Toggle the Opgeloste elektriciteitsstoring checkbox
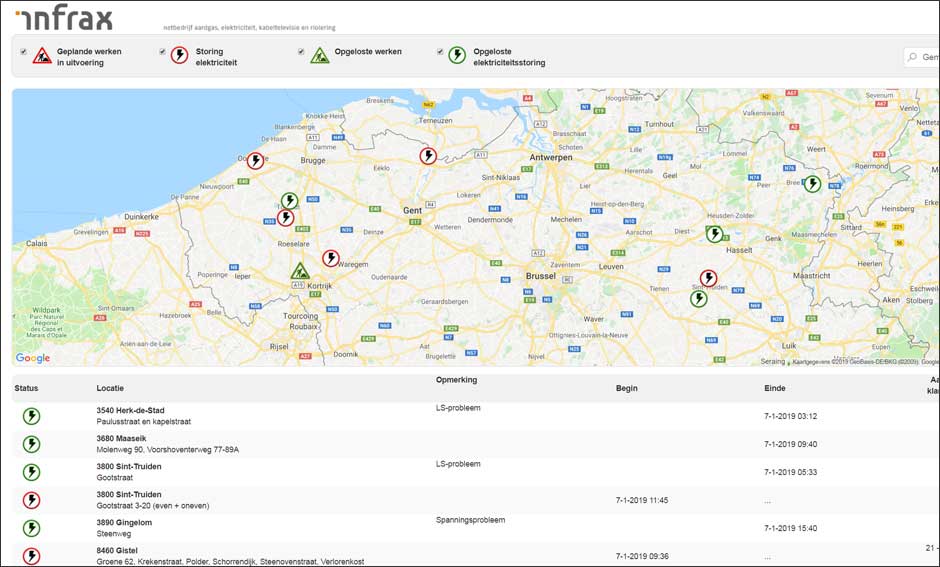This screenshot has height=567, width=940. (440, 52)
